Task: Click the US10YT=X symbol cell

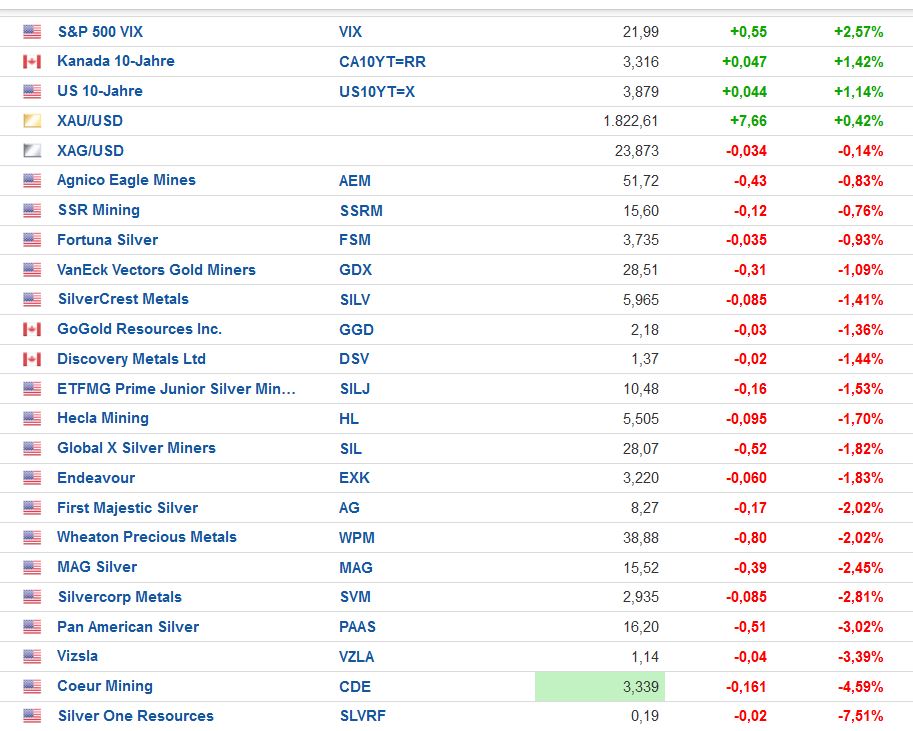Action: (375, 91)
